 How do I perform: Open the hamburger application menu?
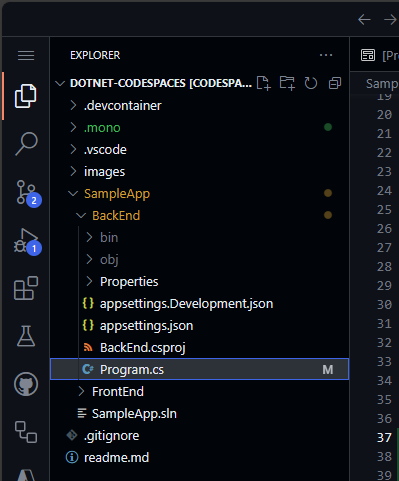(x=26, y=55)
